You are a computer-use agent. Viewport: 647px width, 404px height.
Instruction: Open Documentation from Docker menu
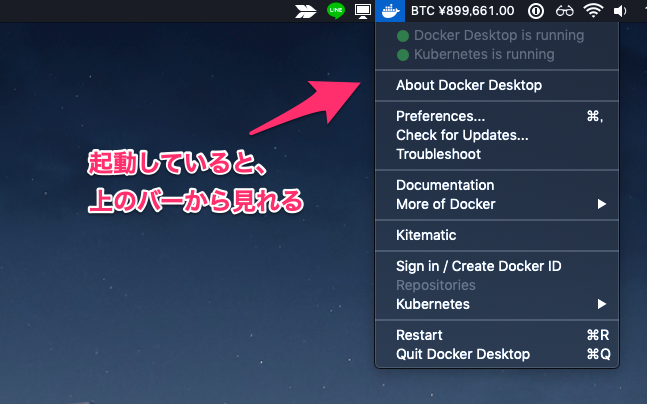497,185
